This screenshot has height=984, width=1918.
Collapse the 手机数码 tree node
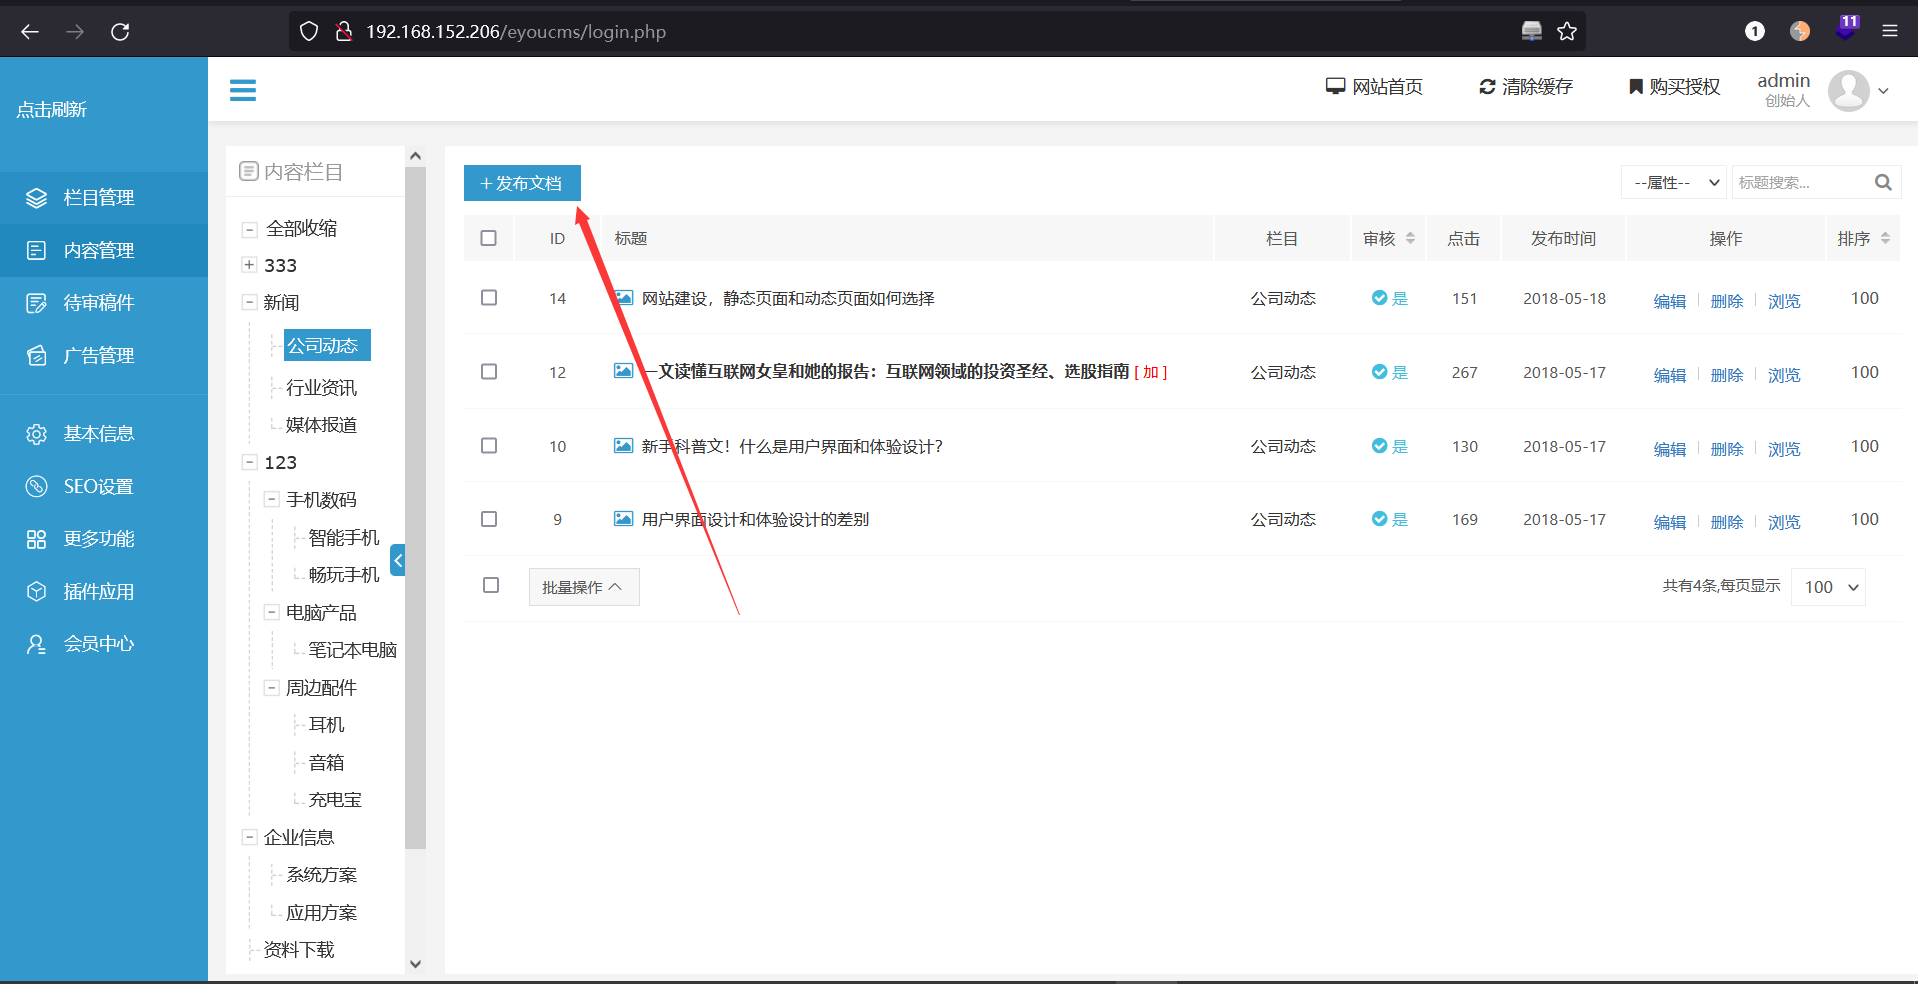pyautogui.click(x=271, y=499)
